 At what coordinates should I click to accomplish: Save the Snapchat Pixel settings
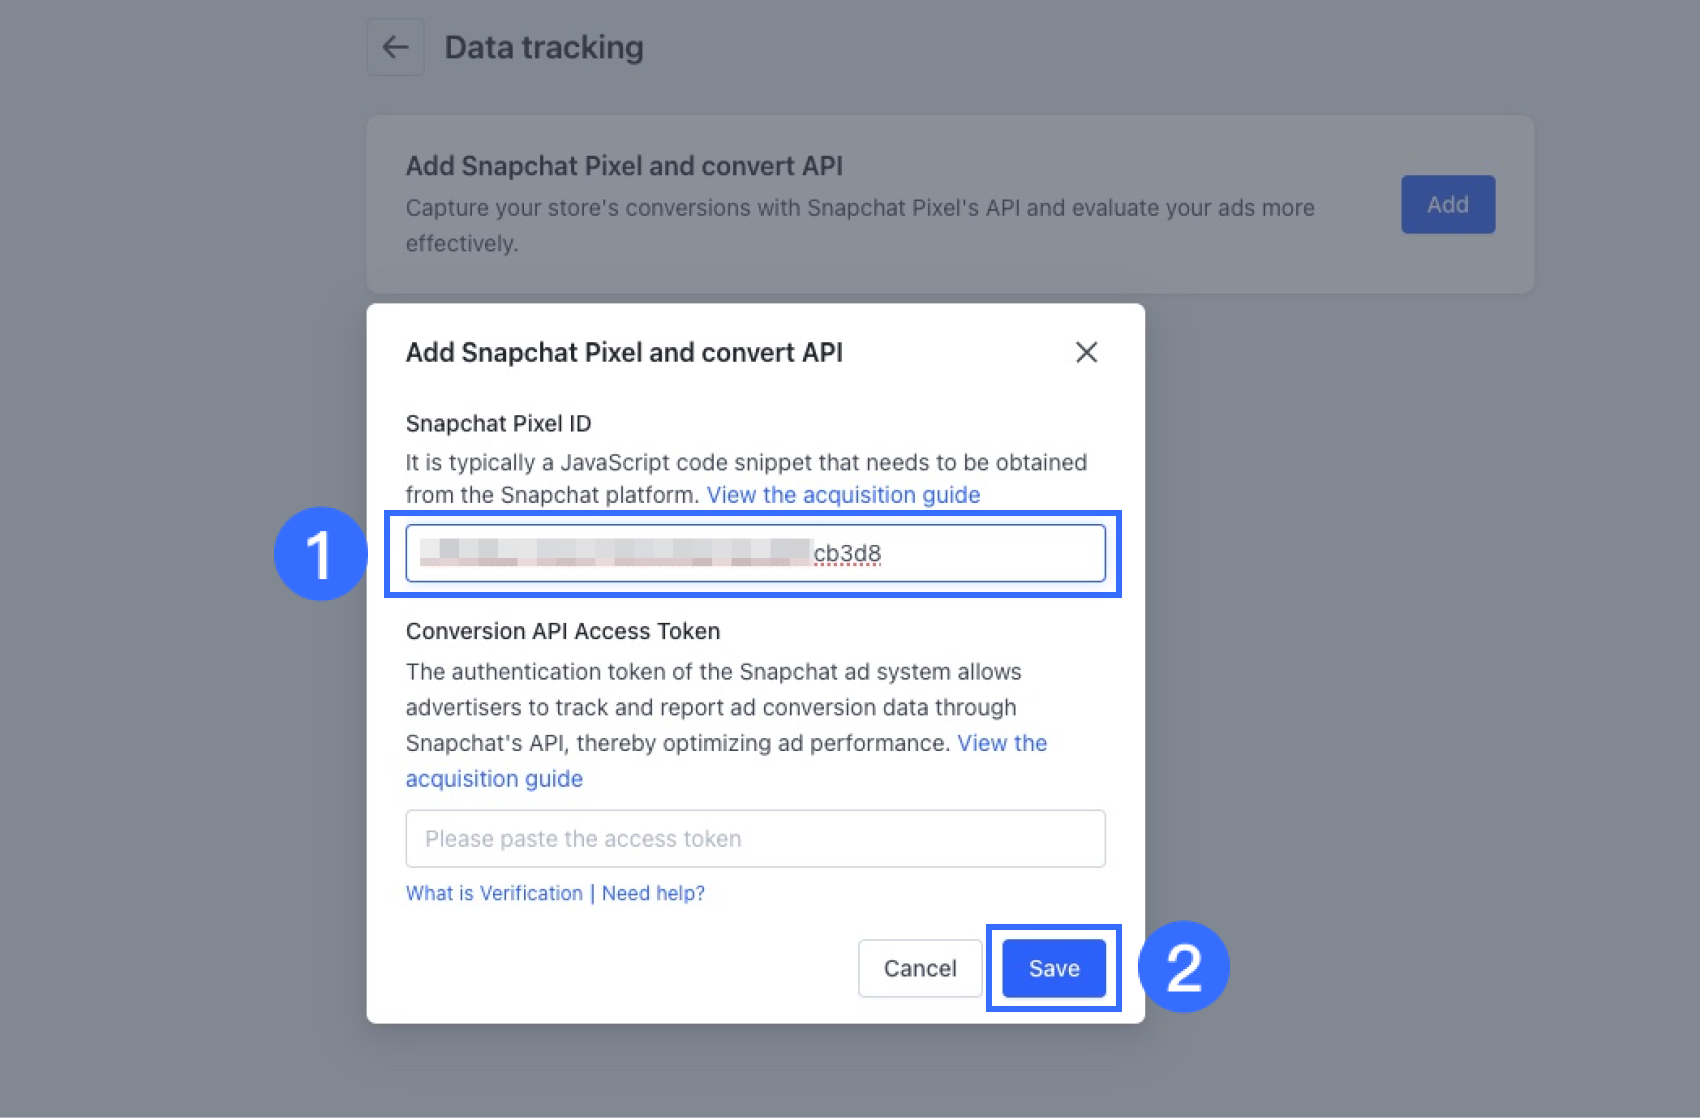pyautogui.click(x=1053, y=968)
